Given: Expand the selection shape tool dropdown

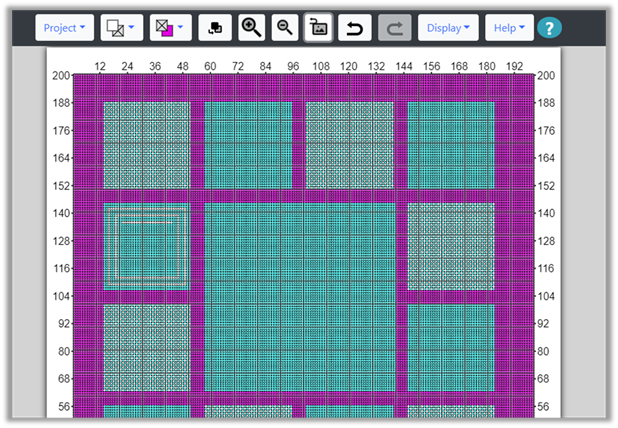Looking at the screenshot, I should (122, 28).
